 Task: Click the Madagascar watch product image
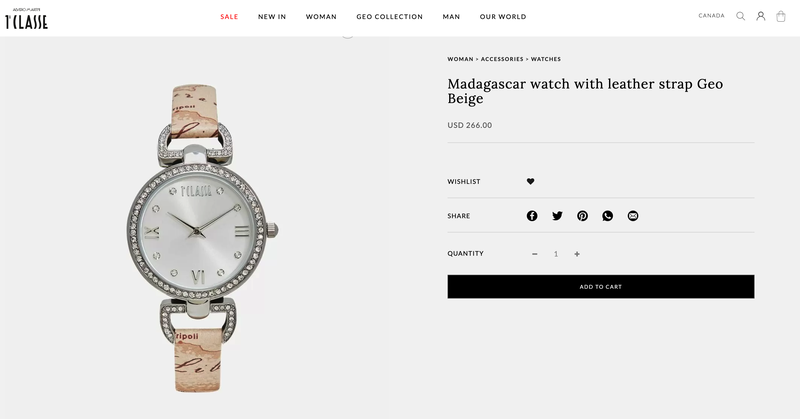[x=202, y=238]
